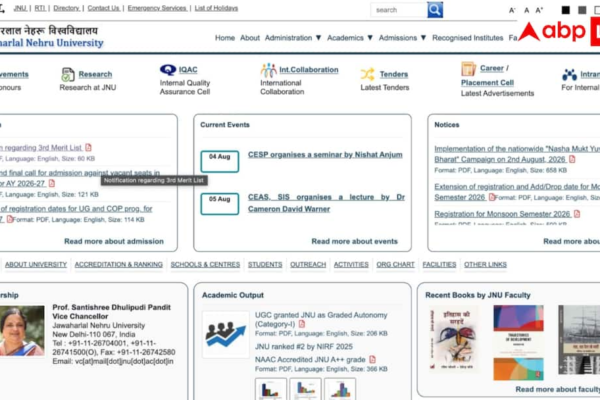The image size is (600, 400).
Task: Switch to ORG CHART tab
Action: (x=395, y=264)
